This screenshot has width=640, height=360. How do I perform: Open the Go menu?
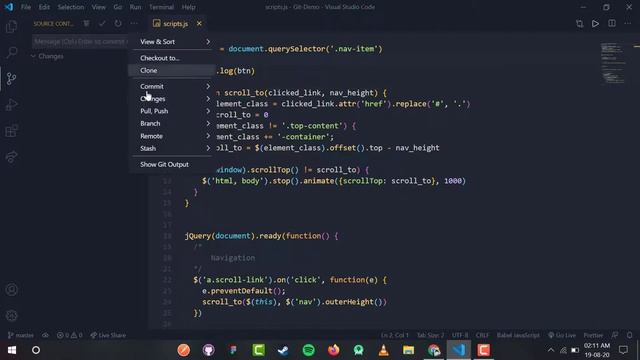point(118,7)
